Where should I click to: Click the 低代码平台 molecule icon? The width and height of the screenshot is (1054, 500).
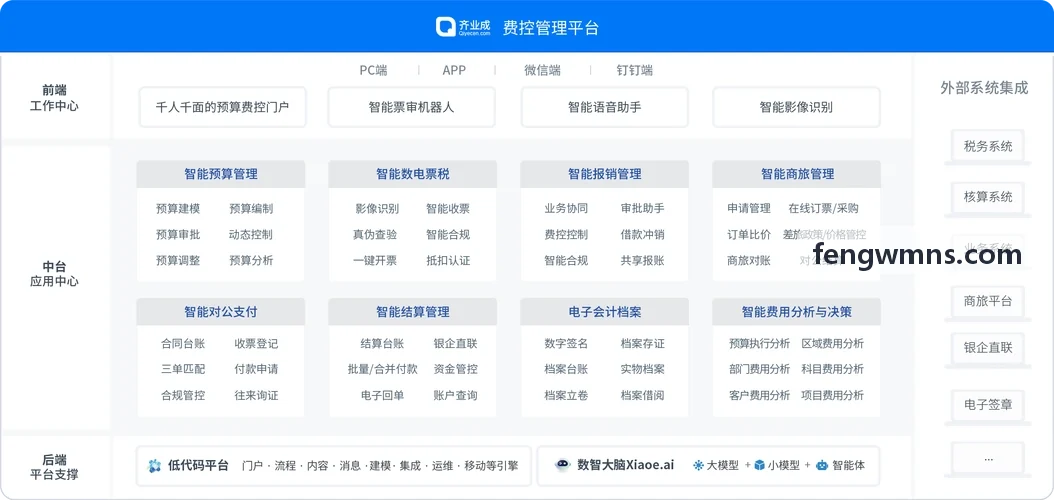[x=155, y=466]
